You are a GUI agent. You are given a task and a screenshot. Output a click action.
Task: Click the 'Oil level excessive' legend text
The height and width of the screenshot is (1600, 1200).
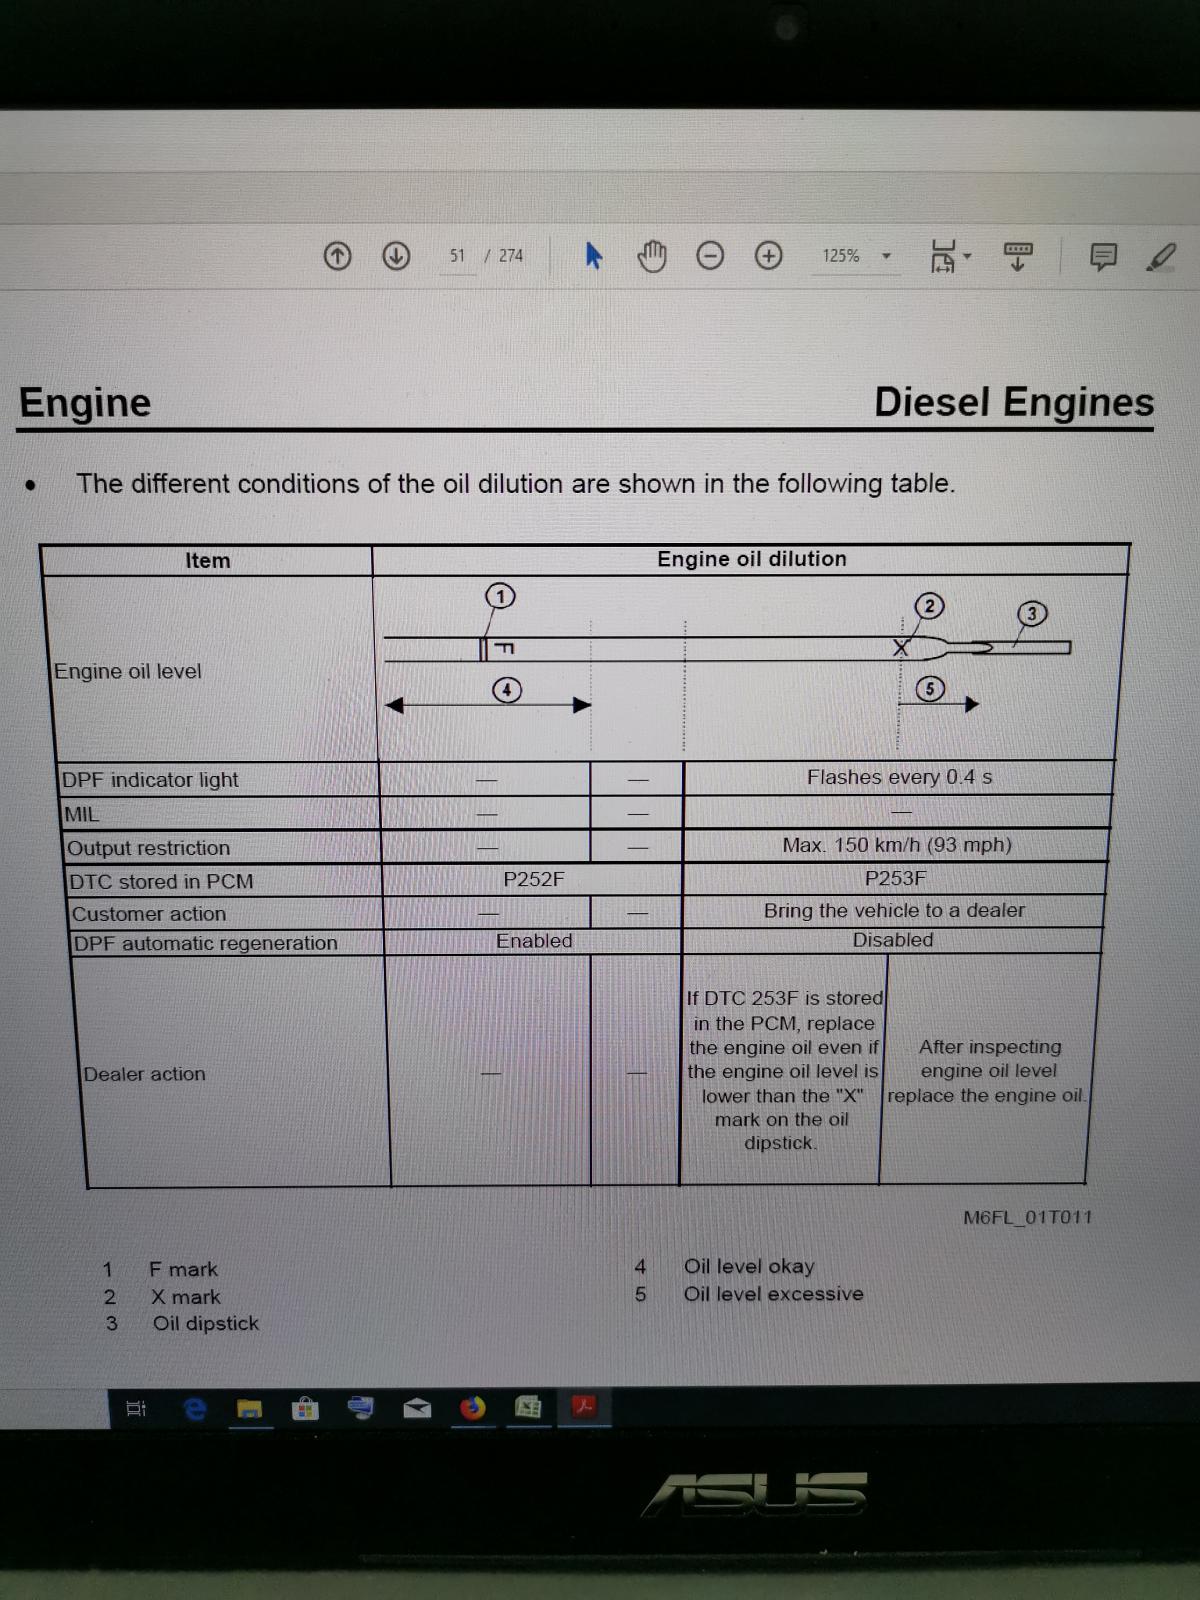(773, 1294)
